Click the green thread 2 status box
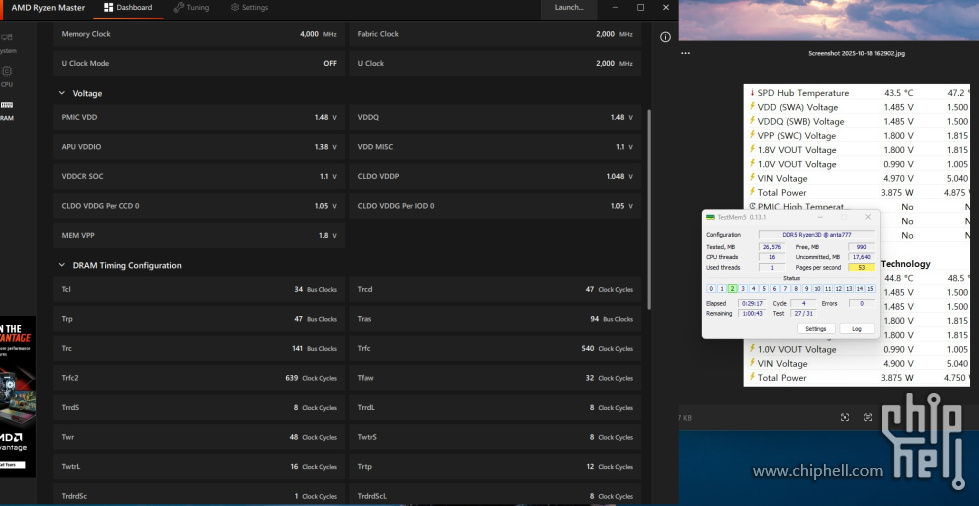 click(x=732, y=289)
